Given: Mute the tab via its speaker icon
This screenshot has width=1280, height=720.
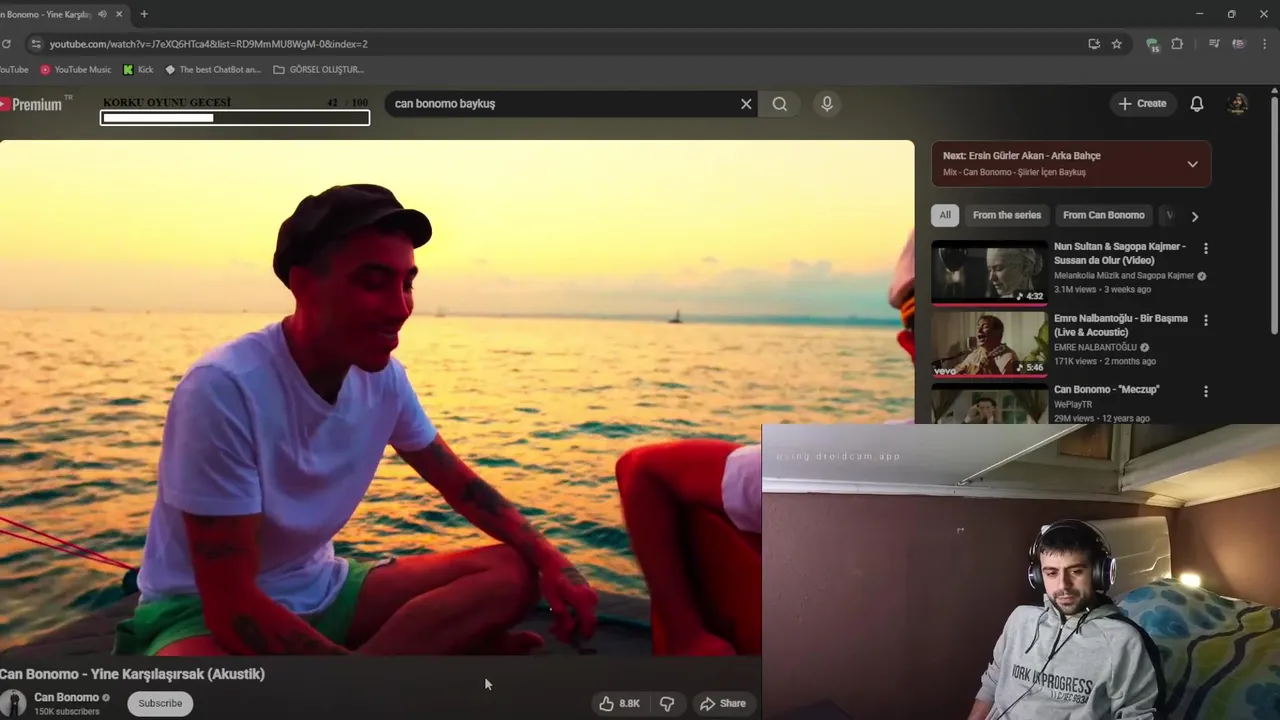Looking at the screenshot, I should pos(102,14).
